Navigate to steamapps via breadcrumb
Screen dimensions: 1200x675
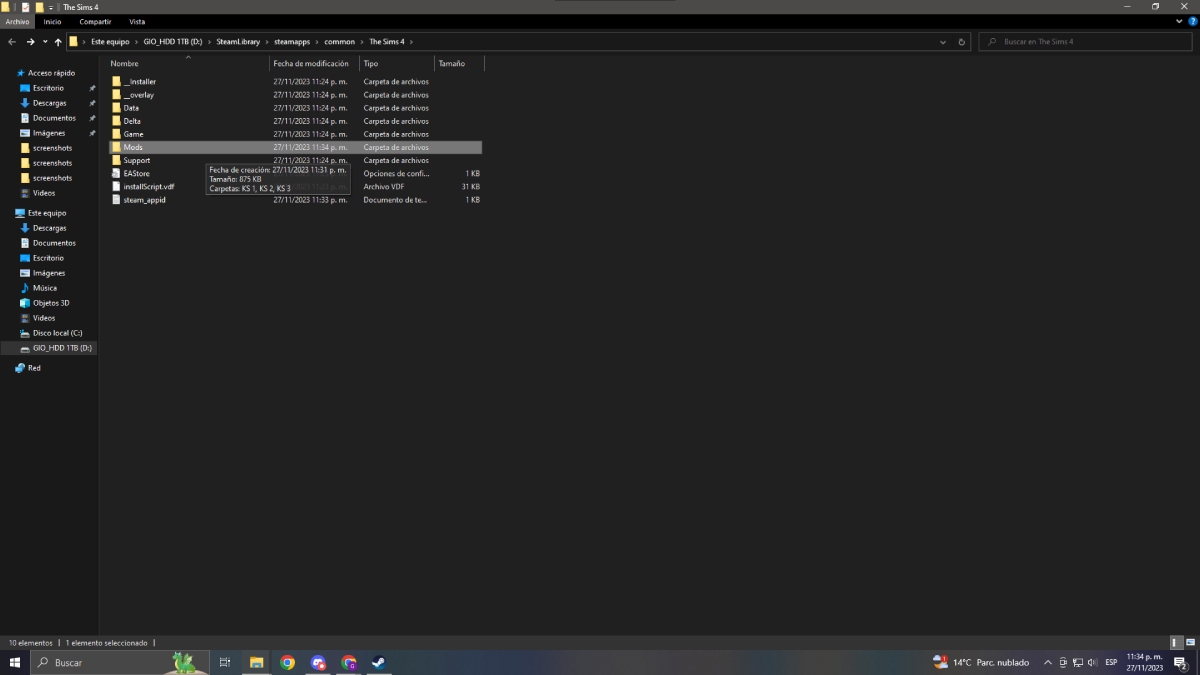pos(293,41)
